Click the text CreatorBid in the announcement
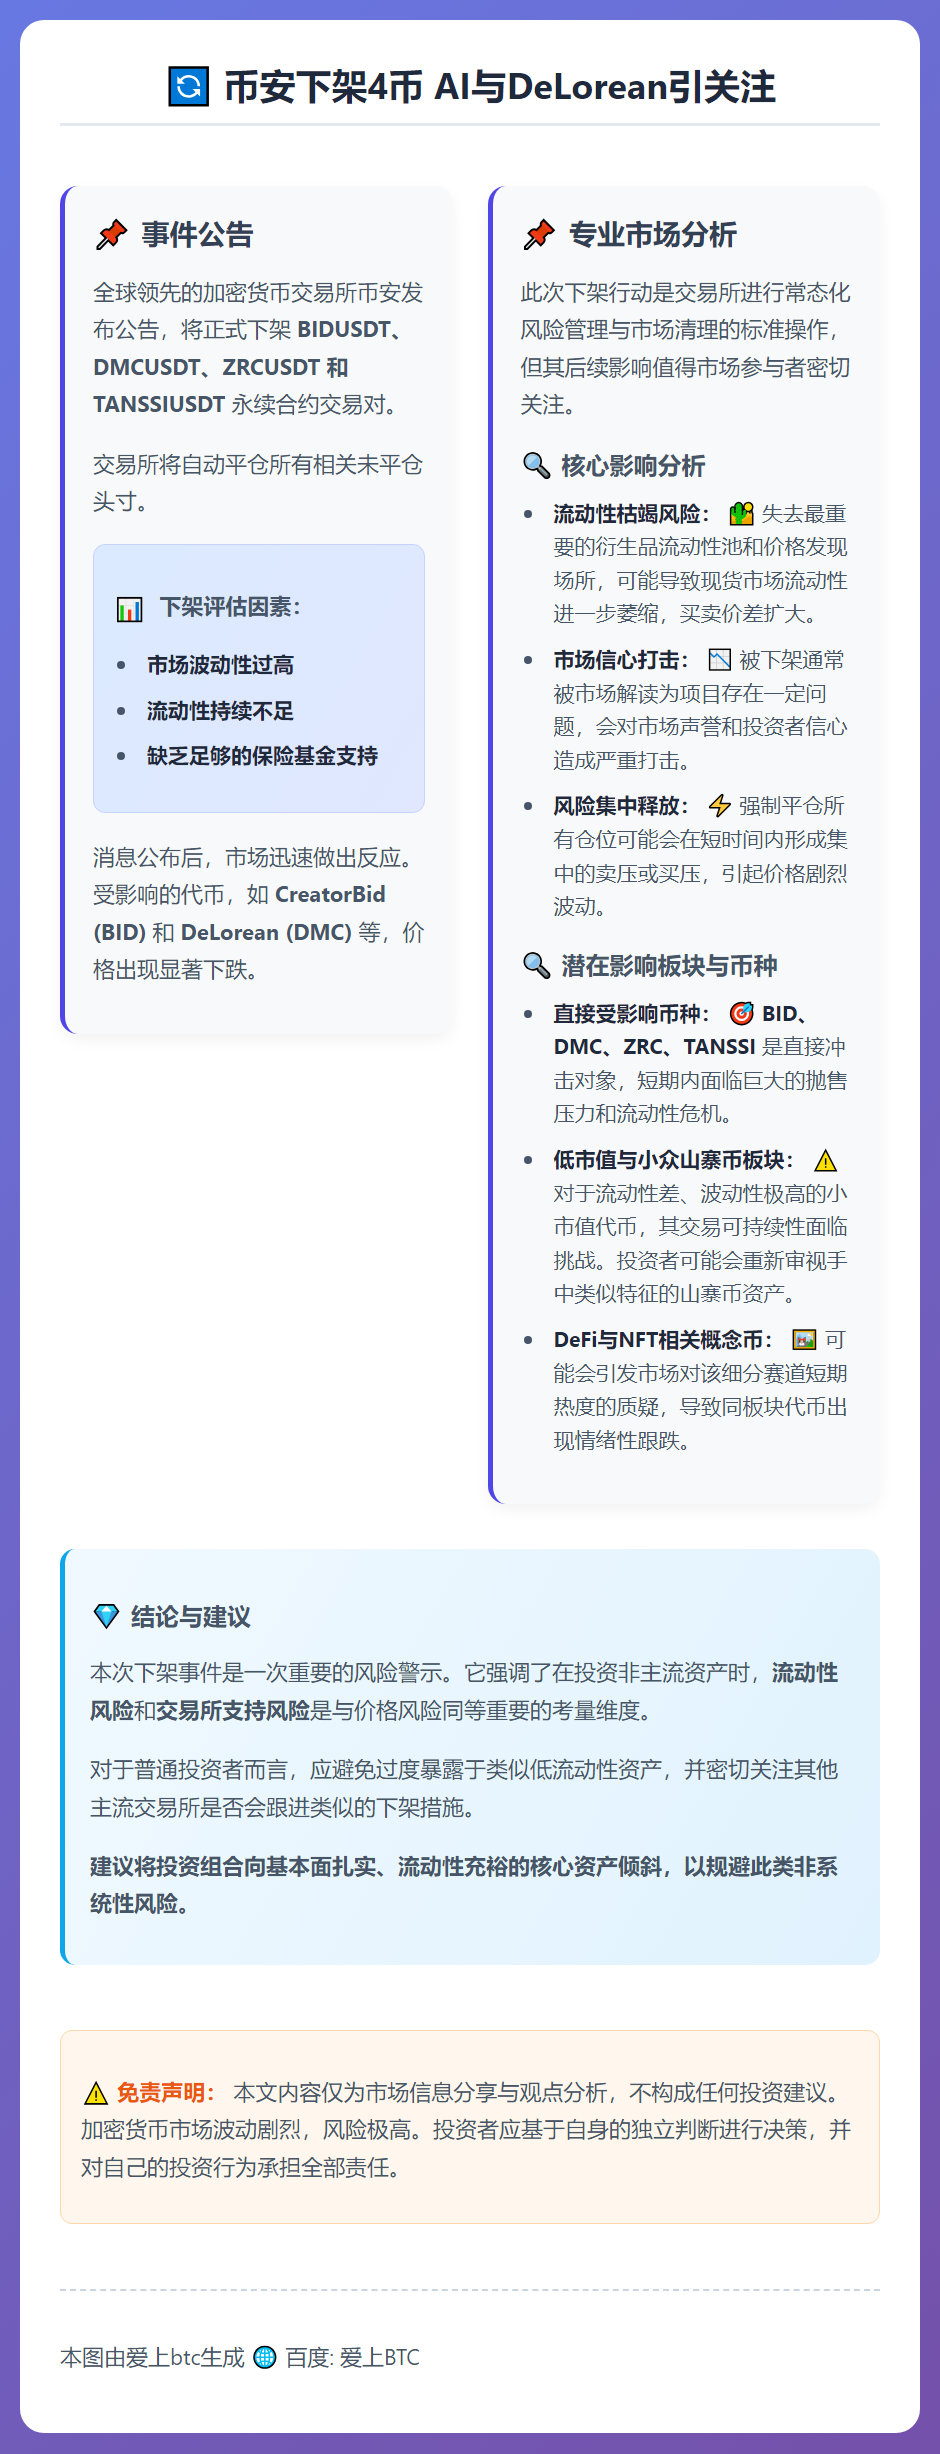This screenshot has height=2454, width=940. pos(330,895)
